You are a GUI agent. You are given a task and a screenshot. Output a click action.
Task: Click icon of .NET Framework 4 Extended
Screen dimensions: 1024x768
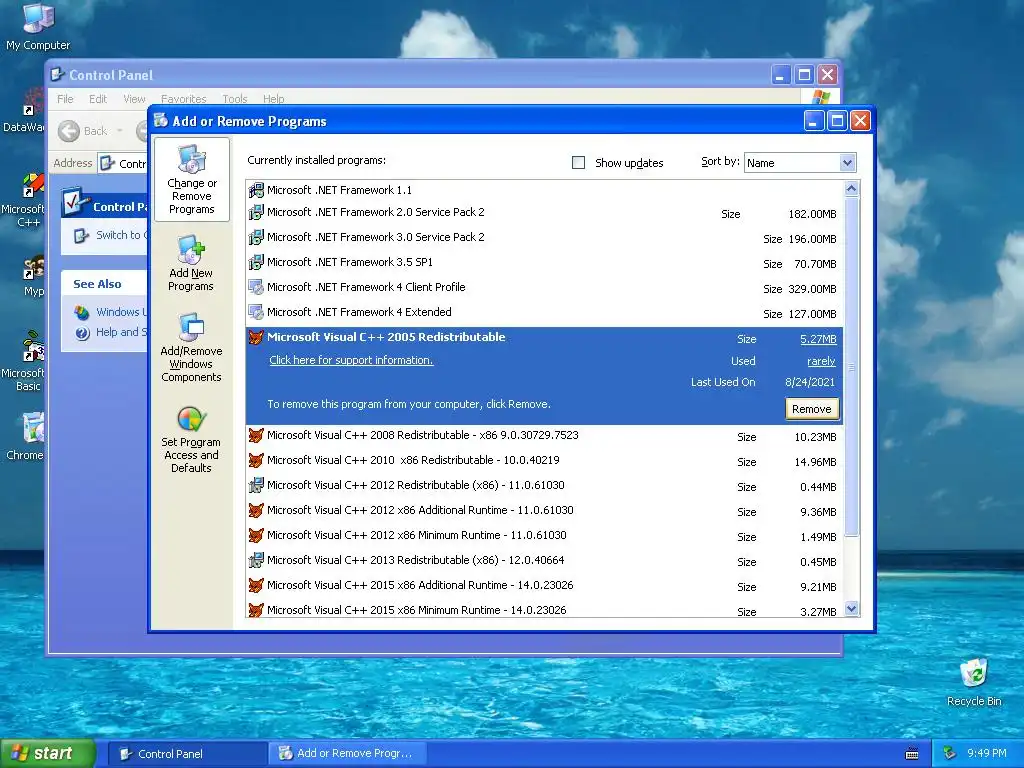(x=256, y=312)
